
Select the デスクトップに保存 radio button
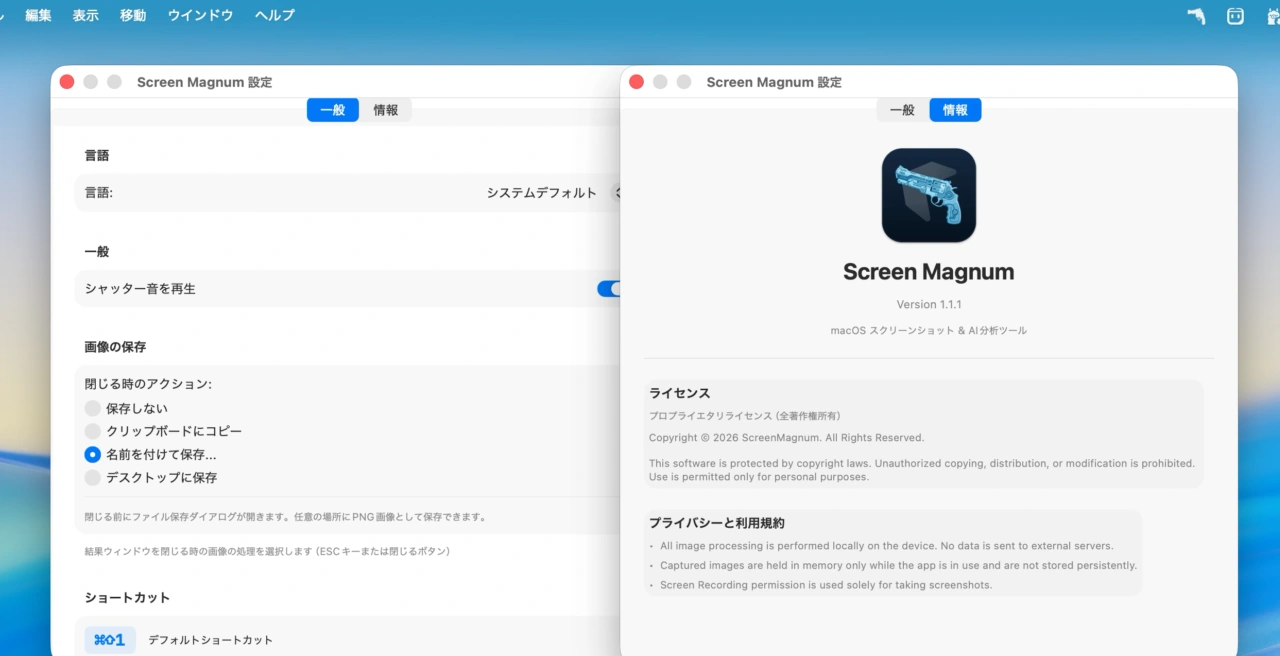click(x=91, y=477)
